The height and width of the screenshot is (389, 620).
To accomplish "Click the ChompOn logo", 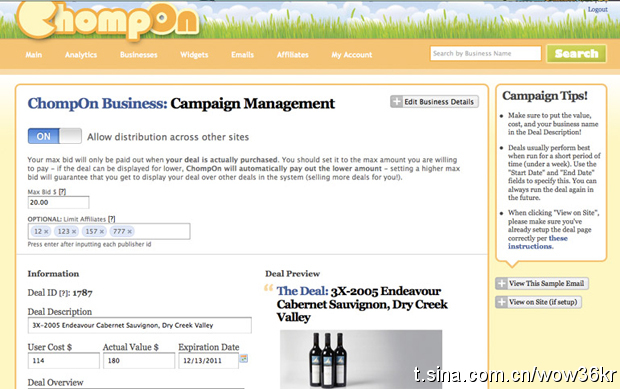I will click(108, 20).
